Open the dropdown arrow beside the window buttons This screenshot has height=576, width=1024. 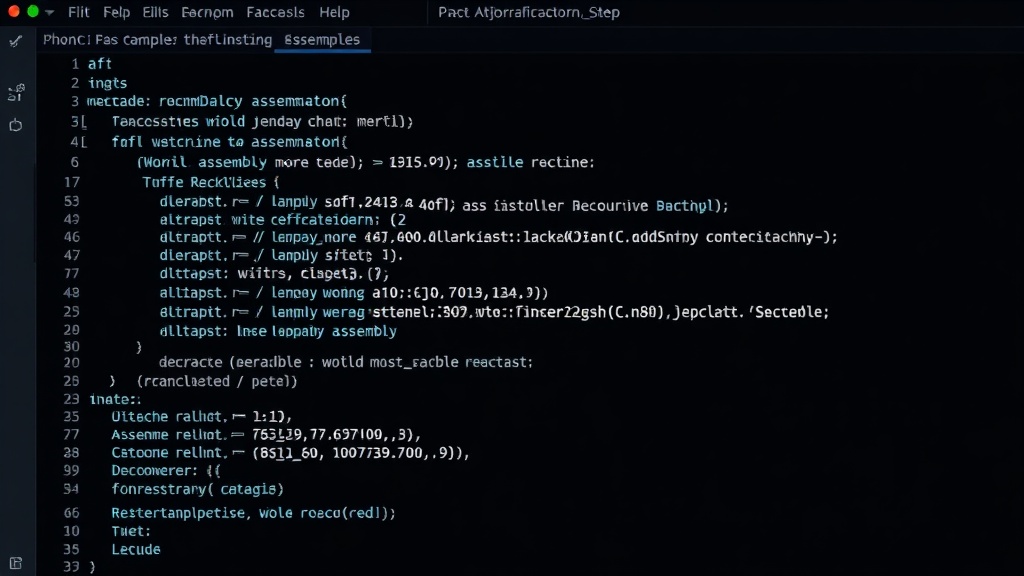pyautogui.click(x=49, y=12)
